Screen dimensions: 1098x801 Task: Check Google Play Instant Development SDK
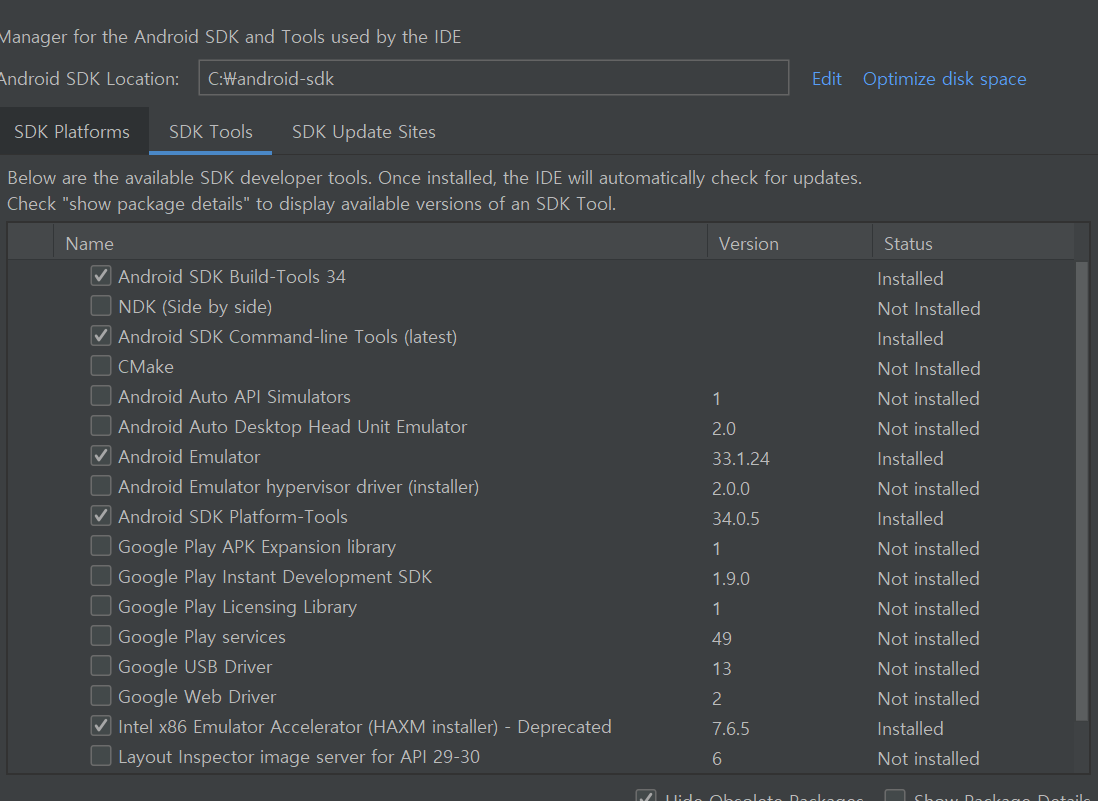101,576
